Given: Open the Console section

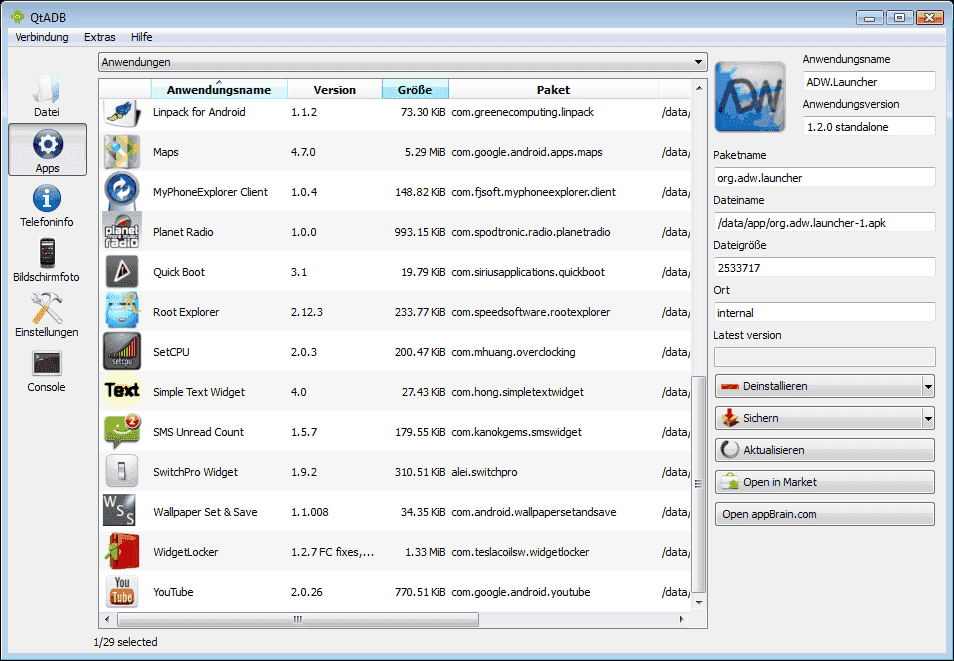Looking at the screenshot, I should [47, 370].
